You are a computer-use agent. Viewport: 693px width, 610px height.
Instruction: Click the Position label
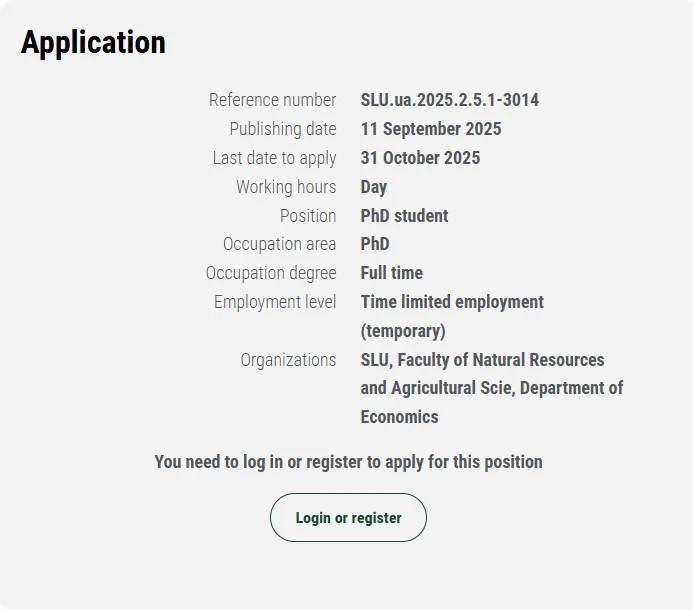pyautogui.click(x=308, y=216)
